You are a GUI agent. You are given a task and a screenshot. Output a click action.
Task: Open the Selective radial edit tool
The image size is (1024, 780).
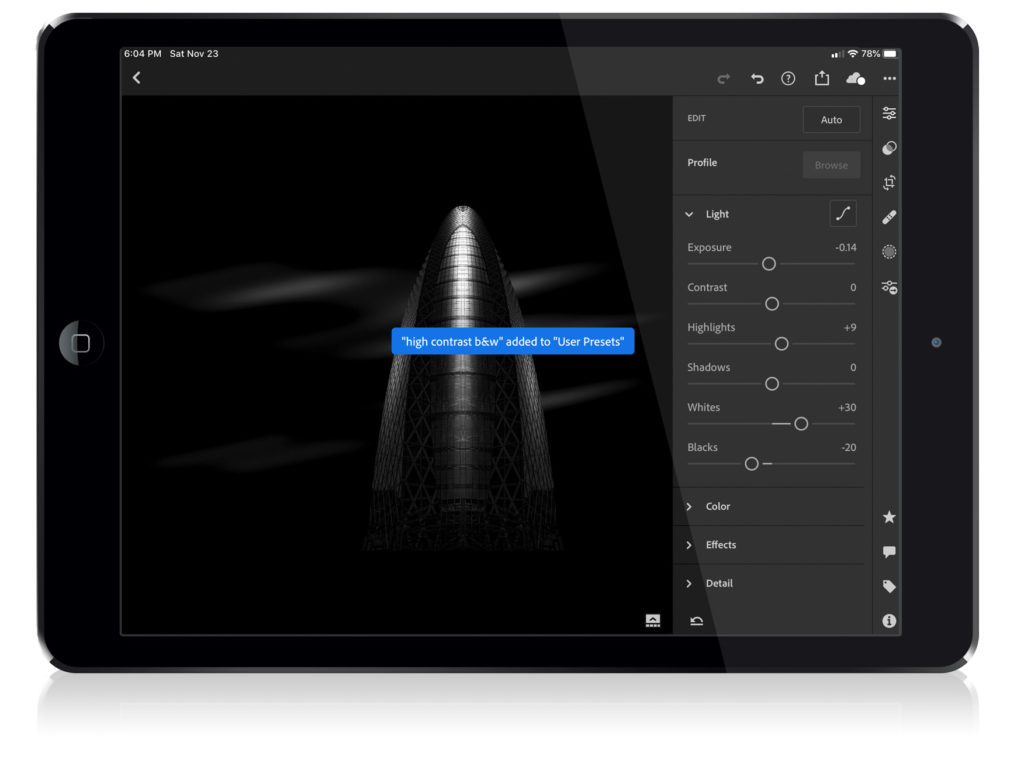pos(889,252)
